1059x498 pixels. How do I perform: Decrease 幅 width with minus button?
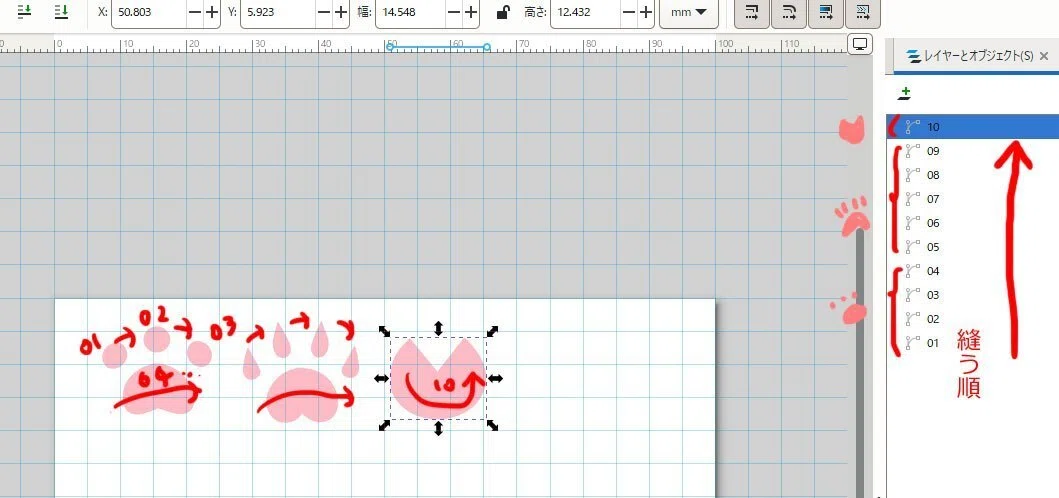point(454,12)
